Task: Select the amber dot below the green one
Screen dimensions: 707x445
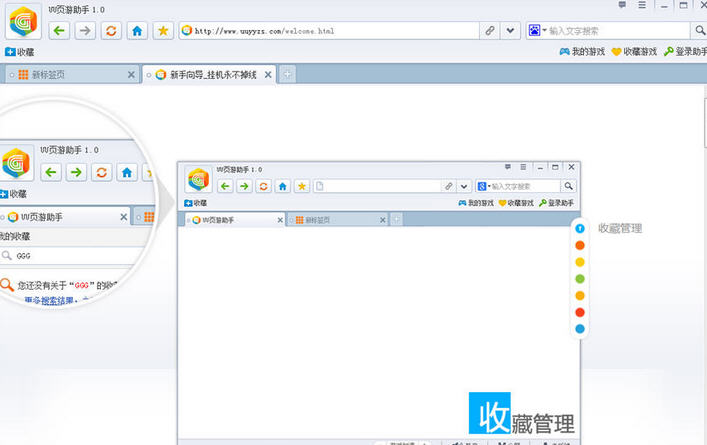Action: pos(580,295)
